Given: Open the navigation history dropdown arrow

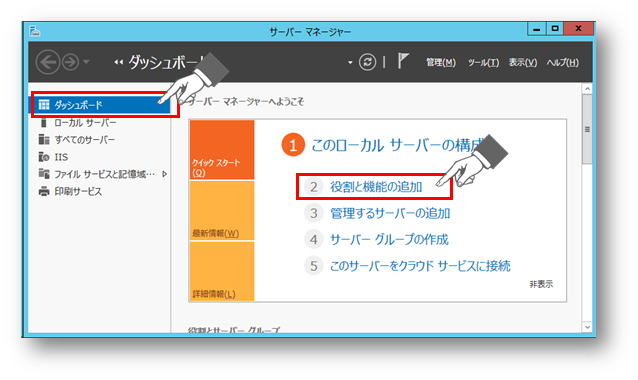Looking at the screenshot, I should pyautogui.click(x=86, y=62).
